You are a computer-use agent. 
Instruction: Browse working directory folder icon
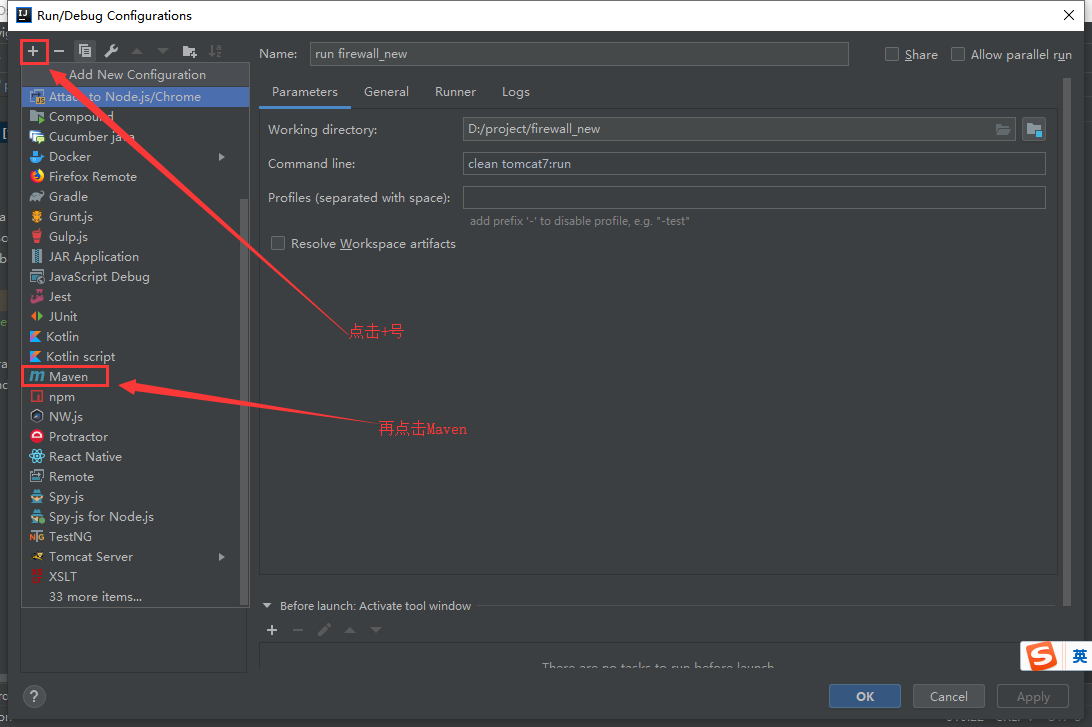tap(1003, 130)
